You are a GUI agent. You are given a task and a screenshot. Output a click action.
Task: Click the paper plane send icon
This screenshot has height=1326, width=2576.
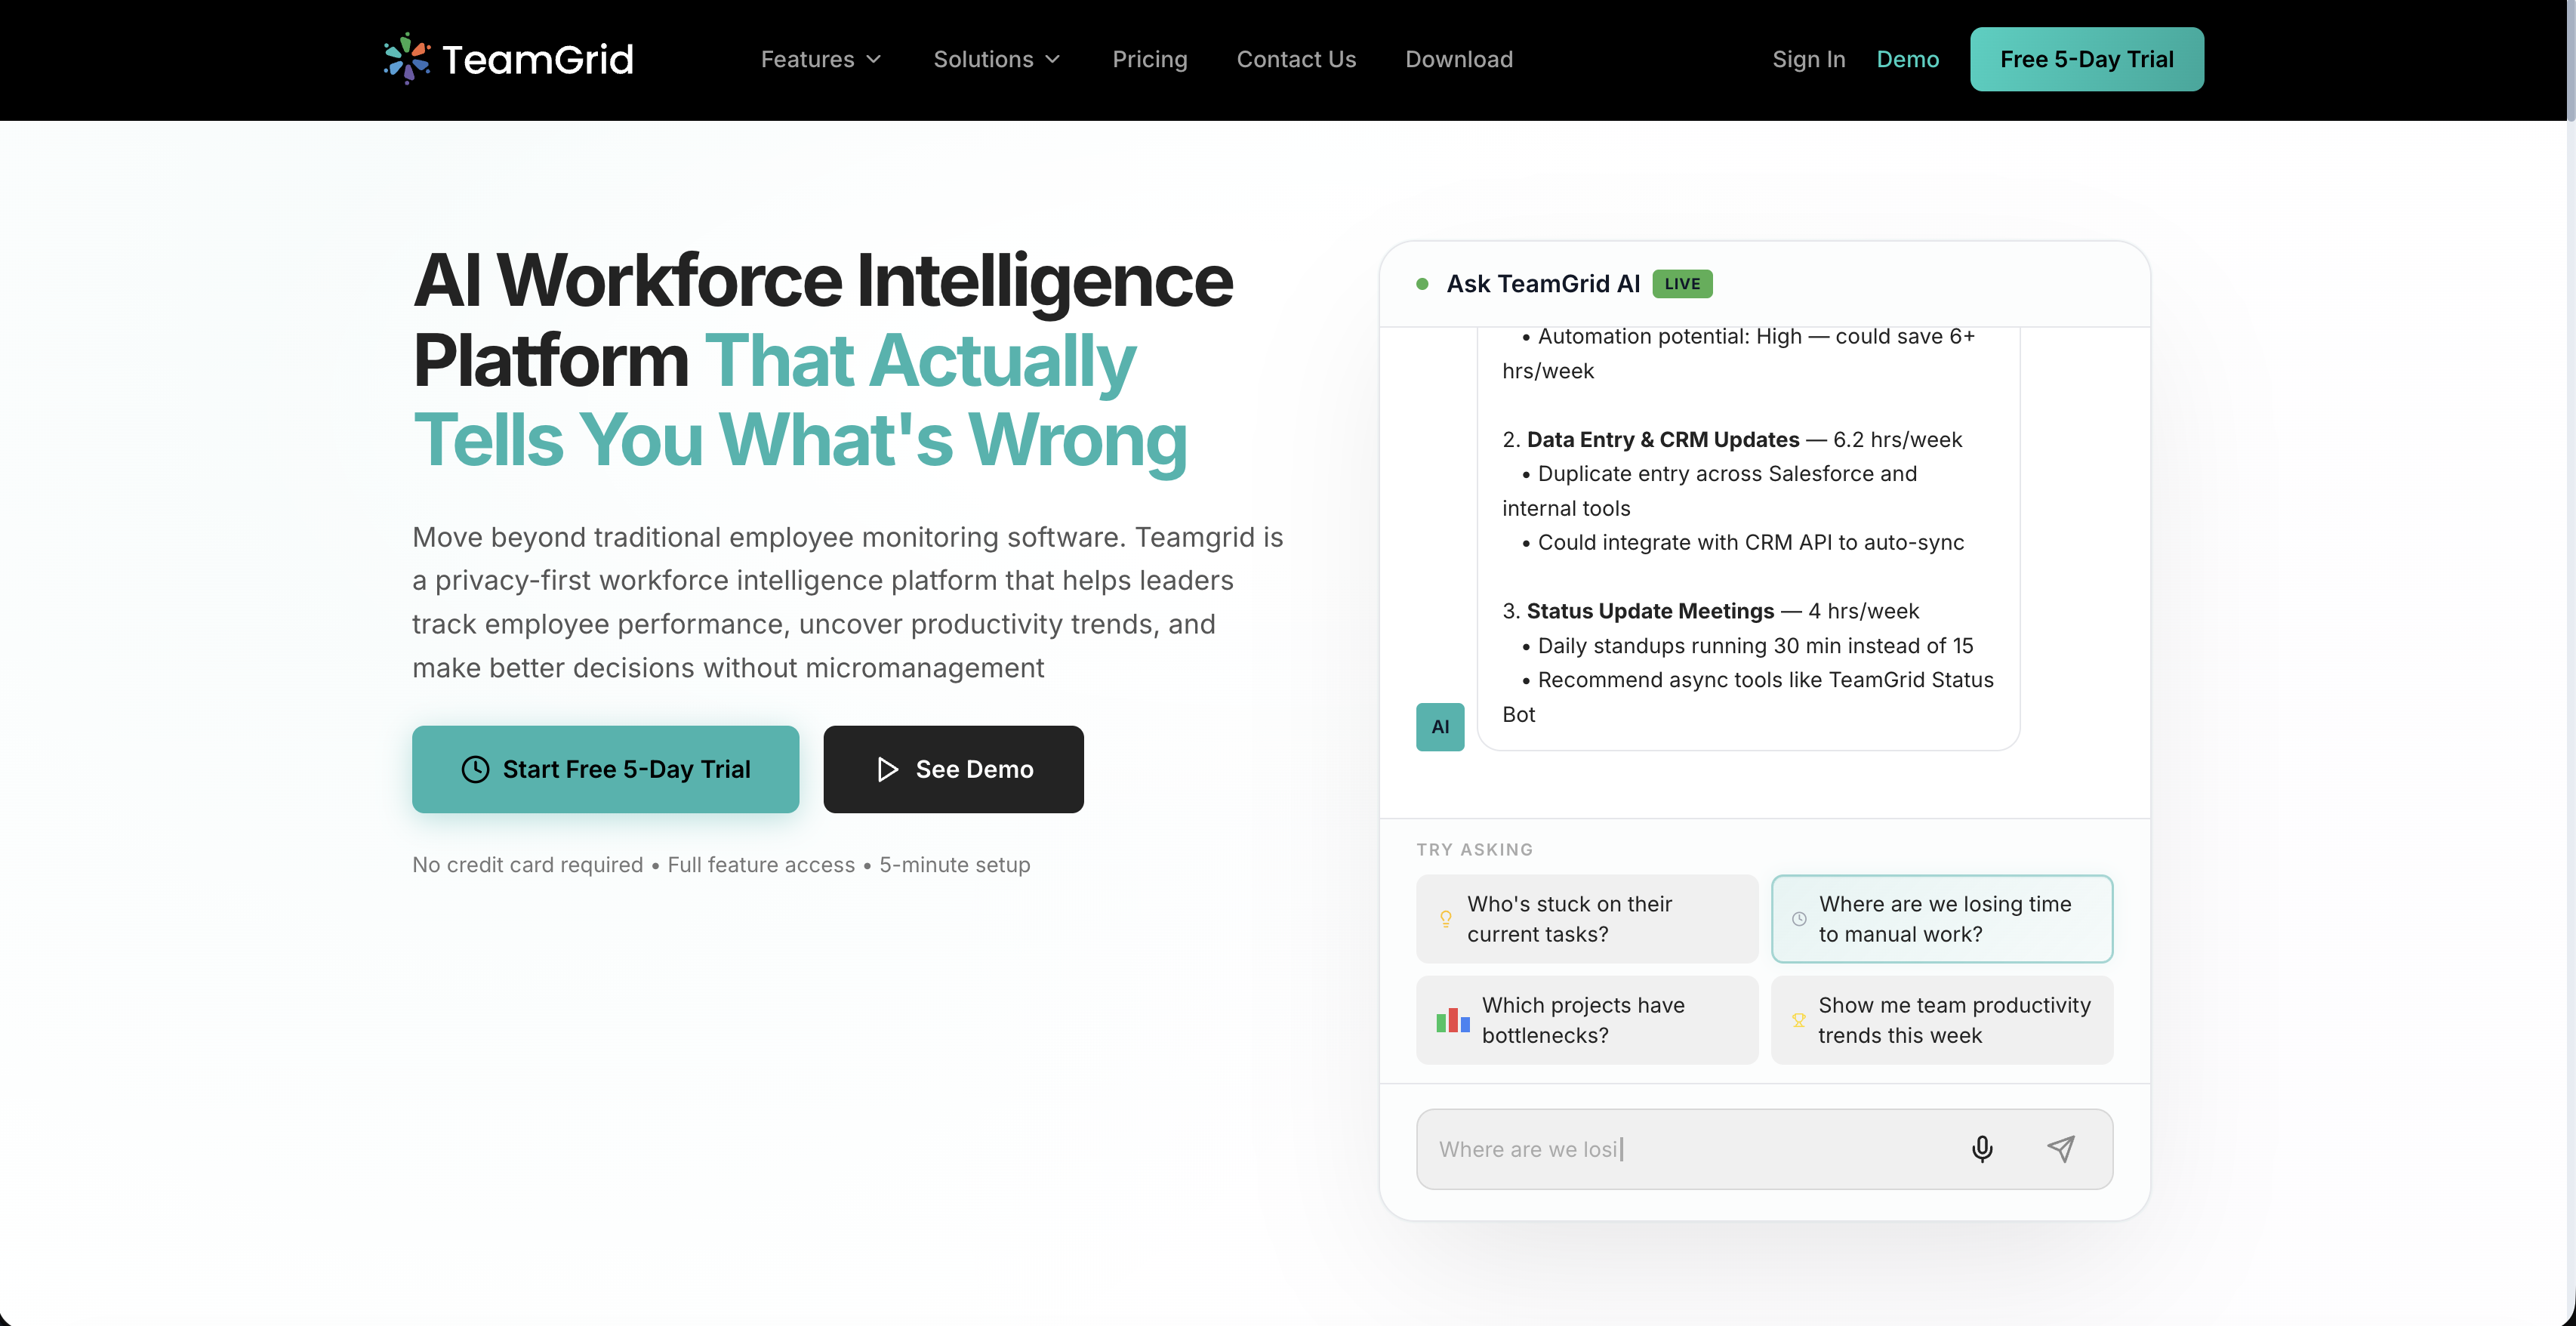(2060, 1148)
